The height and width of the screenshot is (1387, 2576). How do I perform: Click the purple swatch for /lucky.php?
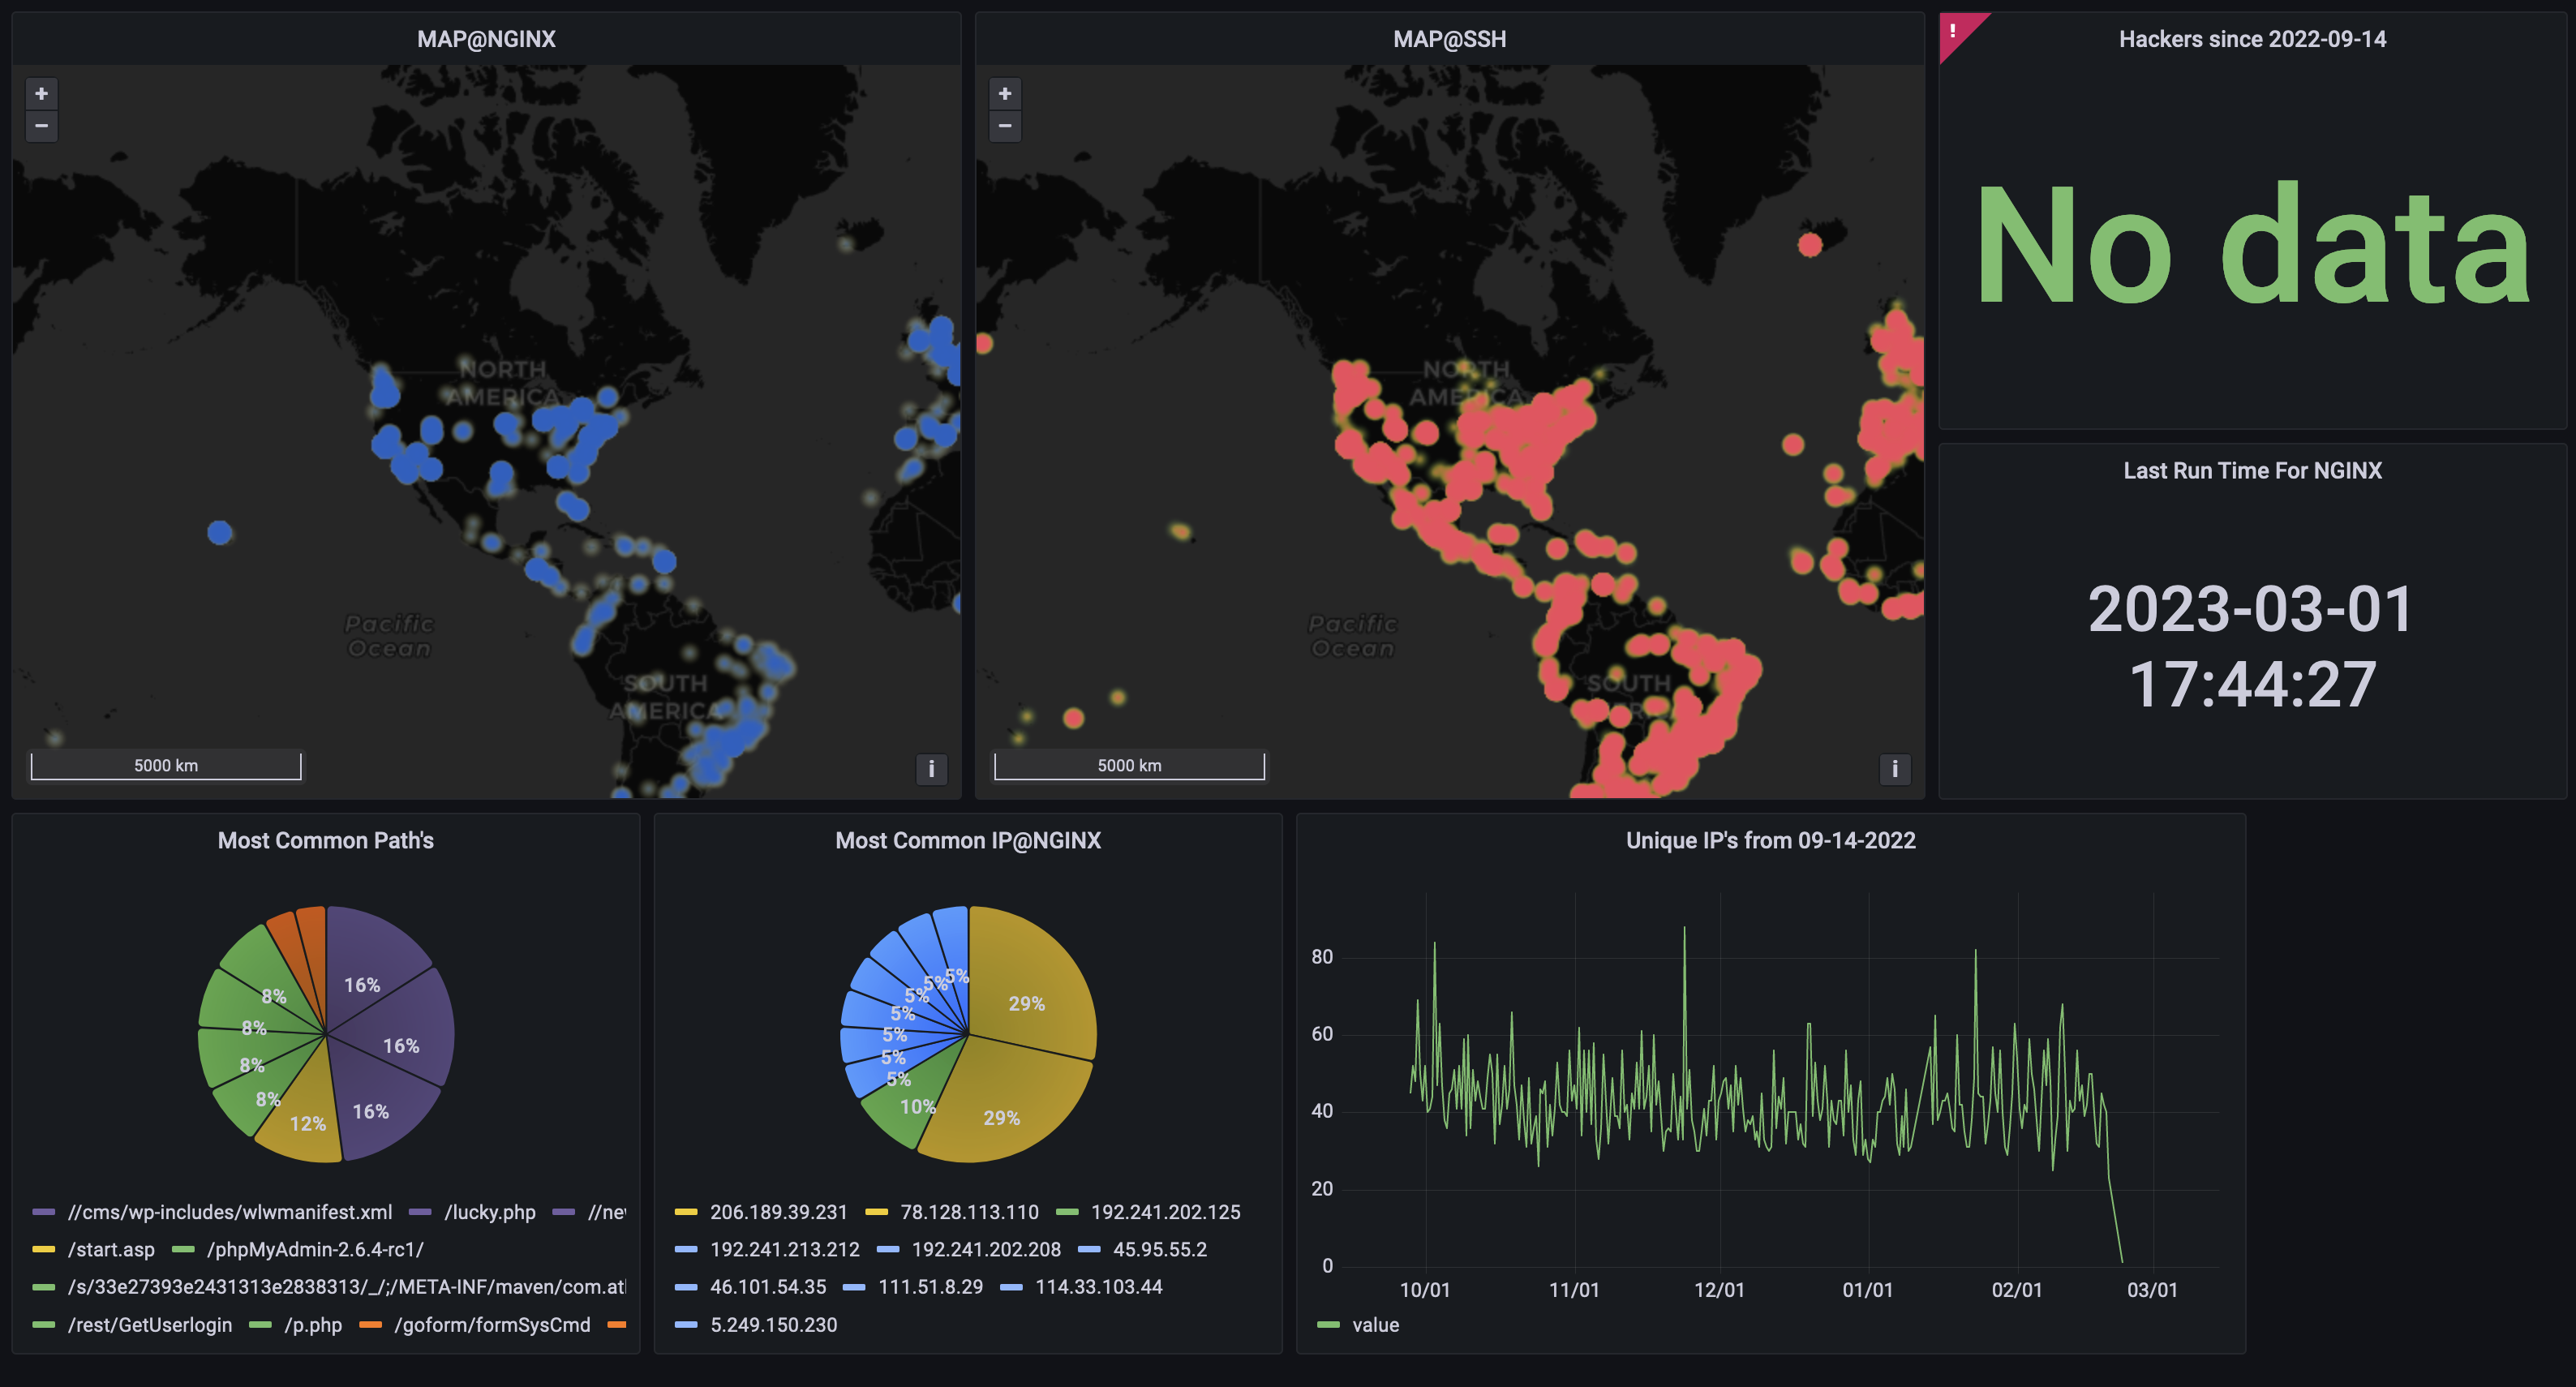(420, 1212)
